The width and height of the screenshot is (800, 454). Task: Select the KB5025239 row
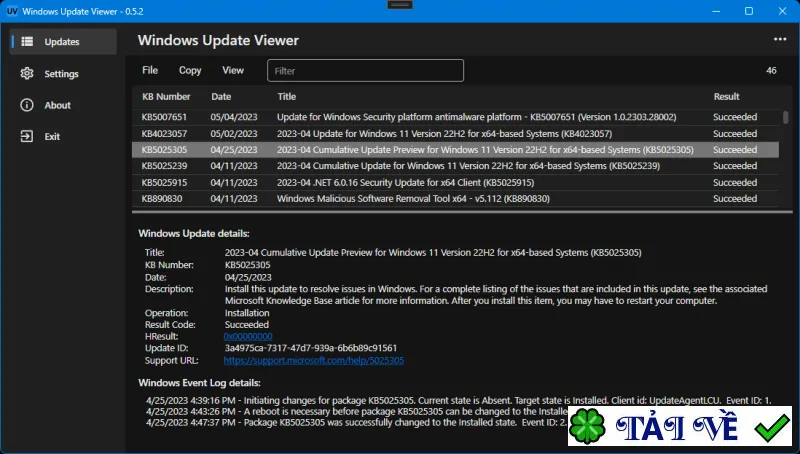[x=455, y=166]
